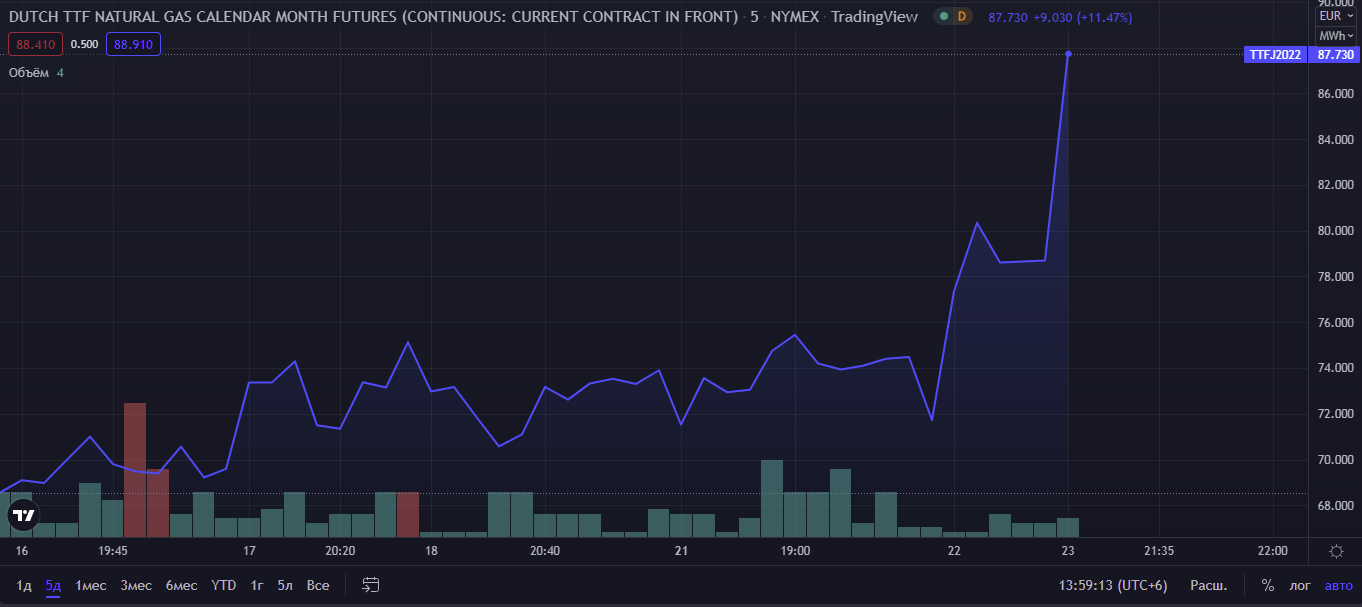Screen dimensions: 1362x607
Task: Switch to the YTD time range
Action: coord(224,585)
